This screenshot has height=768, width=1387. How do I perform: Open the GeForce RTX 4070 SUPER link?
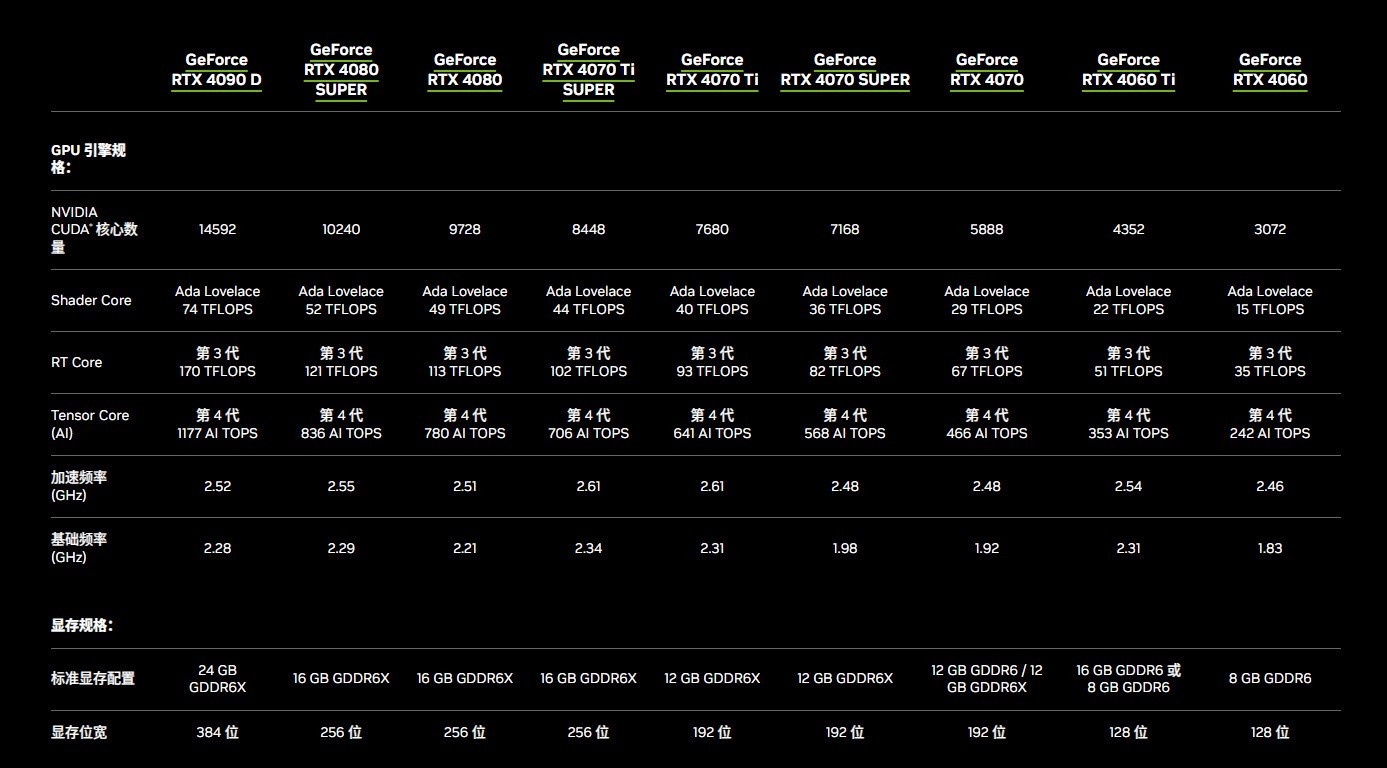point(845,70)
